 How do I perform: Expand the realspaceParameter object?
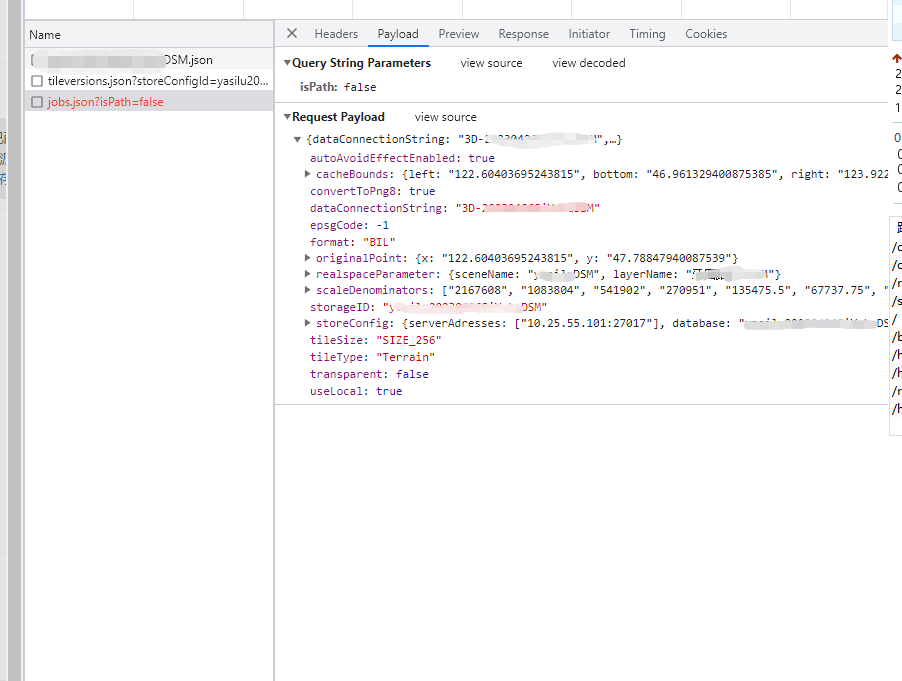[307, 274]
